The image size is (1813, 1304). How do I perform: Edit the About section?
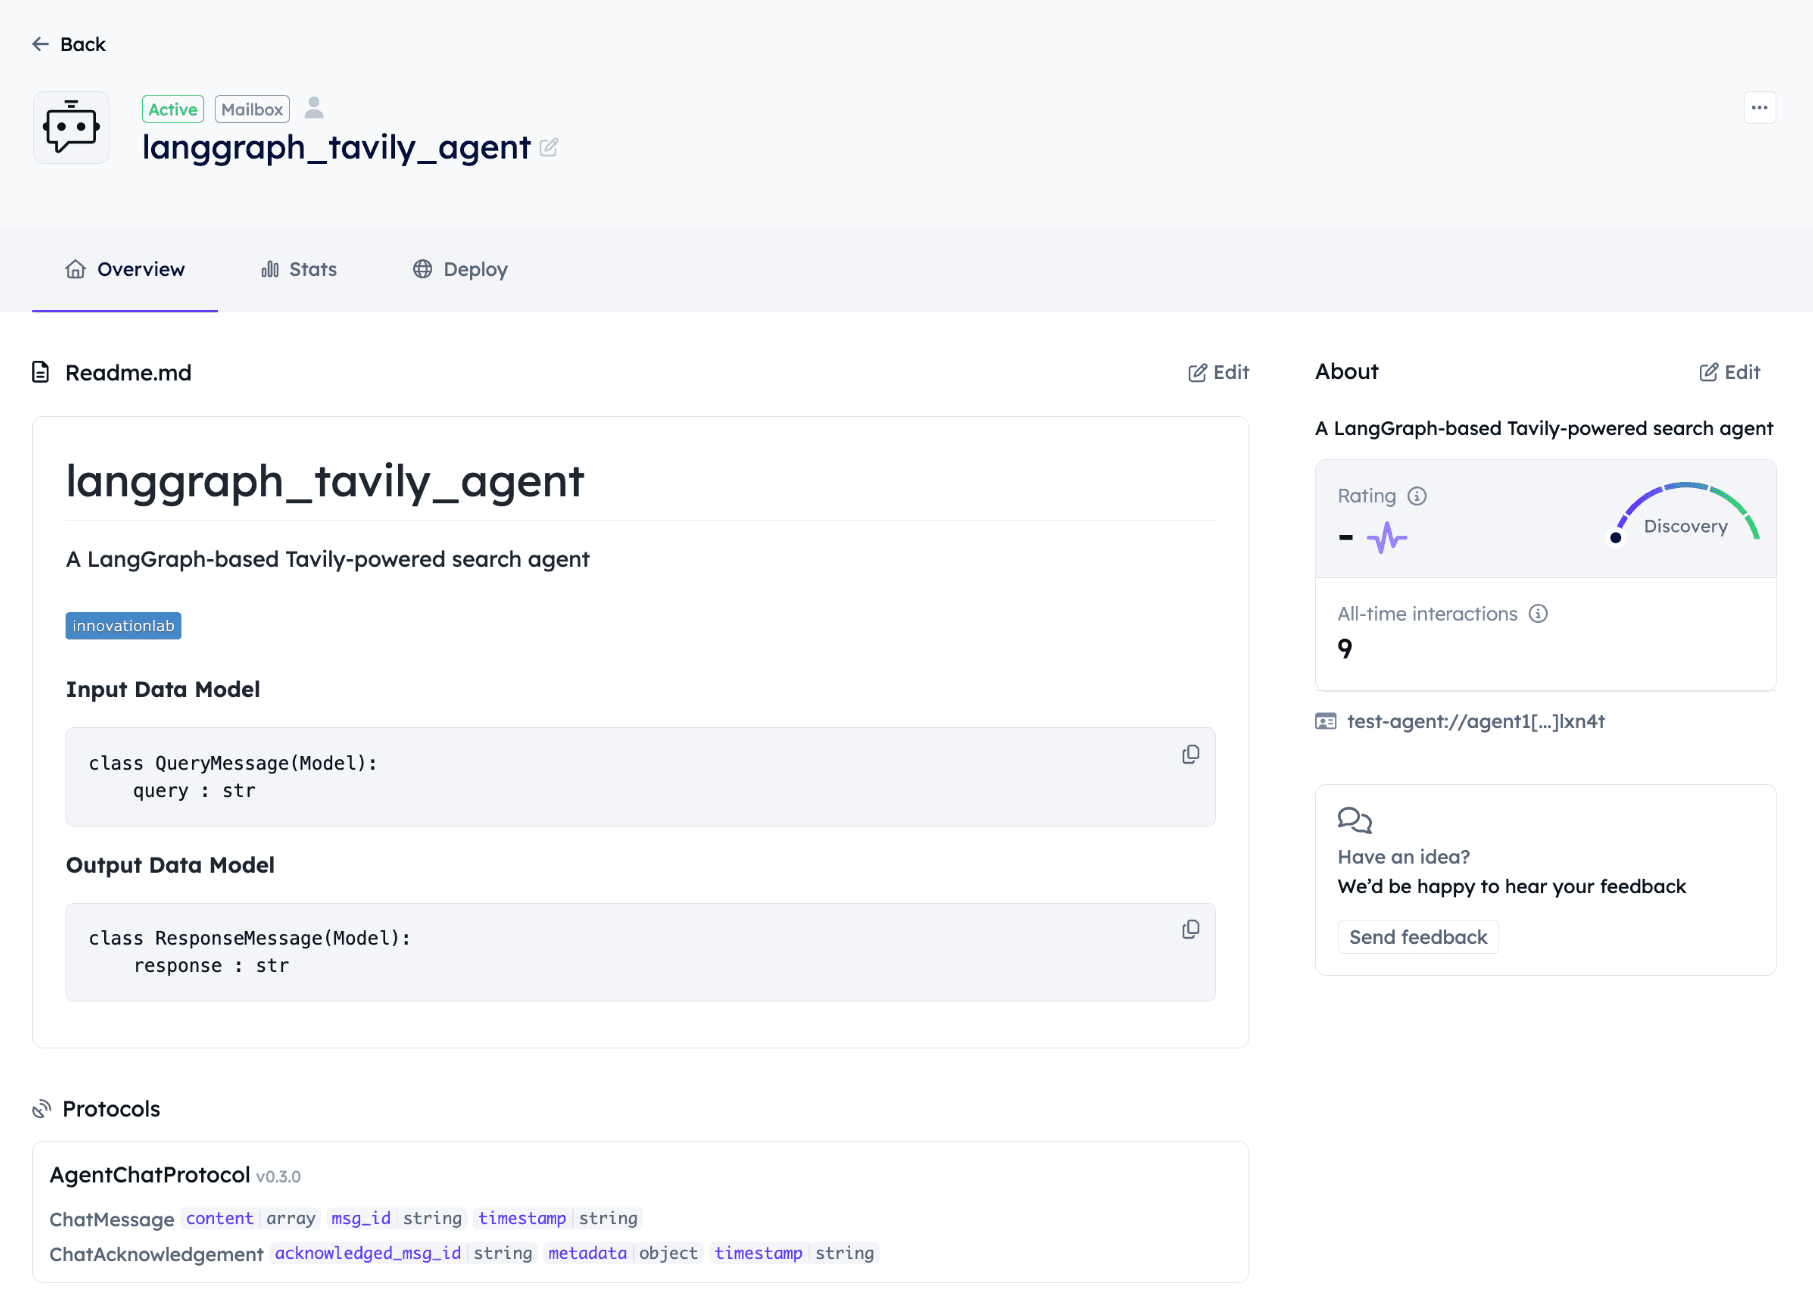pos(1730,372)
